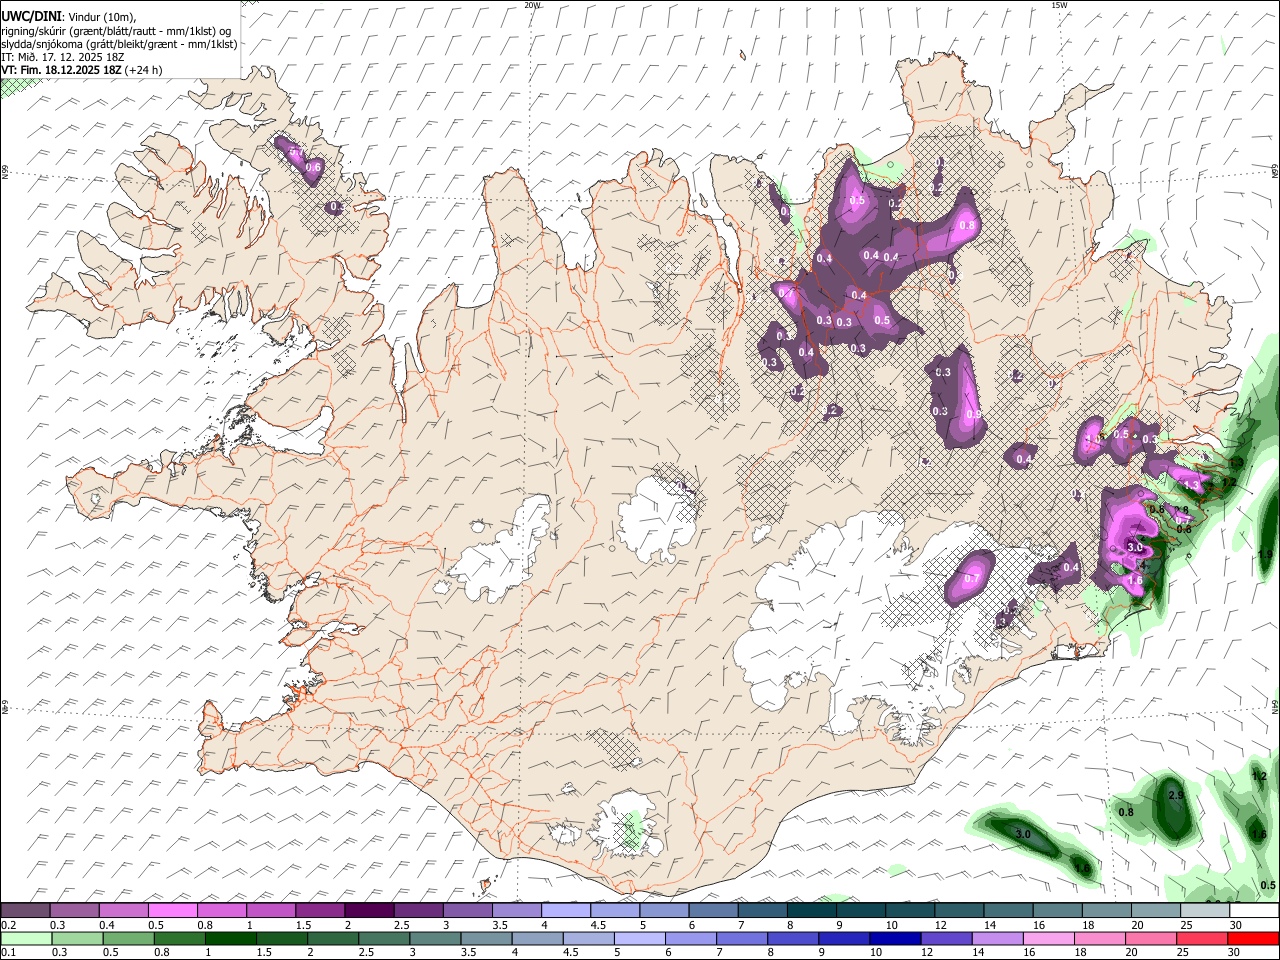Image resolution: width=1280 pixels, height=960 pixels.
Task: Click the dark grey-purple 0.2 legend swatch
Action: point(26,910)
